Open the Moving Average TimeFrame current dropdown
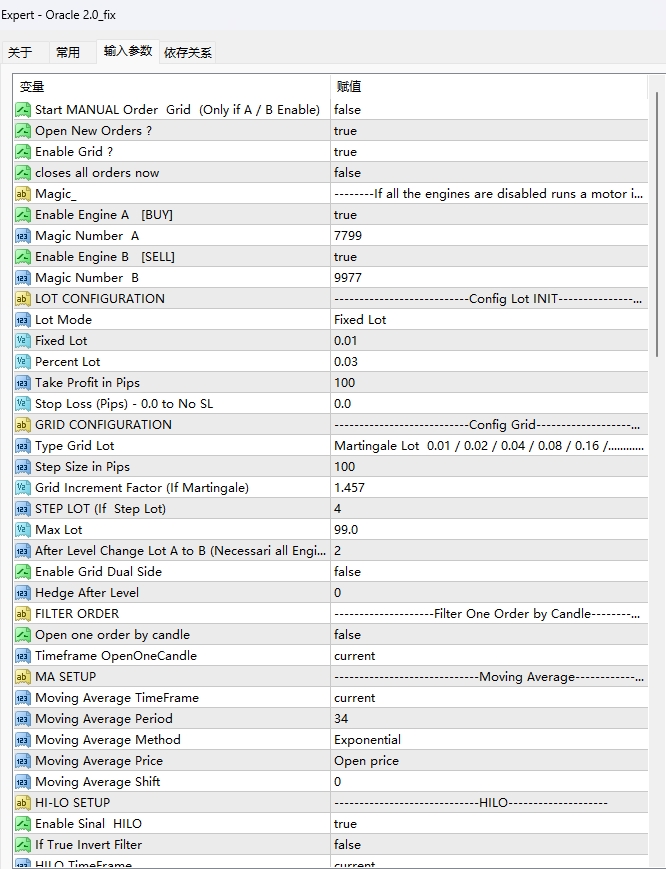 (x=489, y=698)
